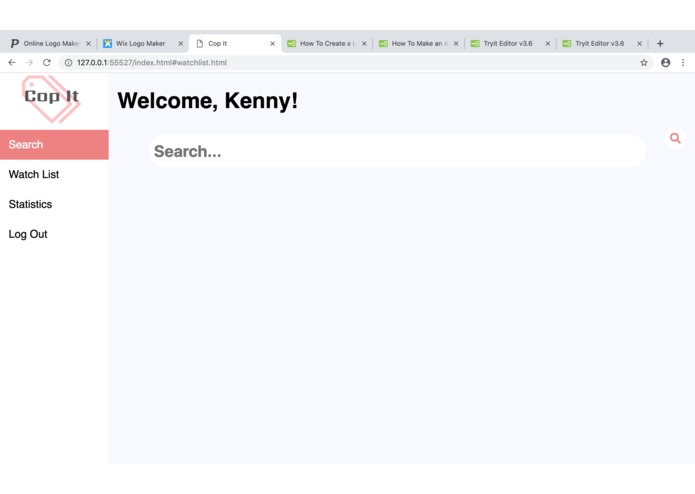The width and height of the screenshot is (695, 494).
Task: Close the How To Make an tab
Action: [456, 43]
